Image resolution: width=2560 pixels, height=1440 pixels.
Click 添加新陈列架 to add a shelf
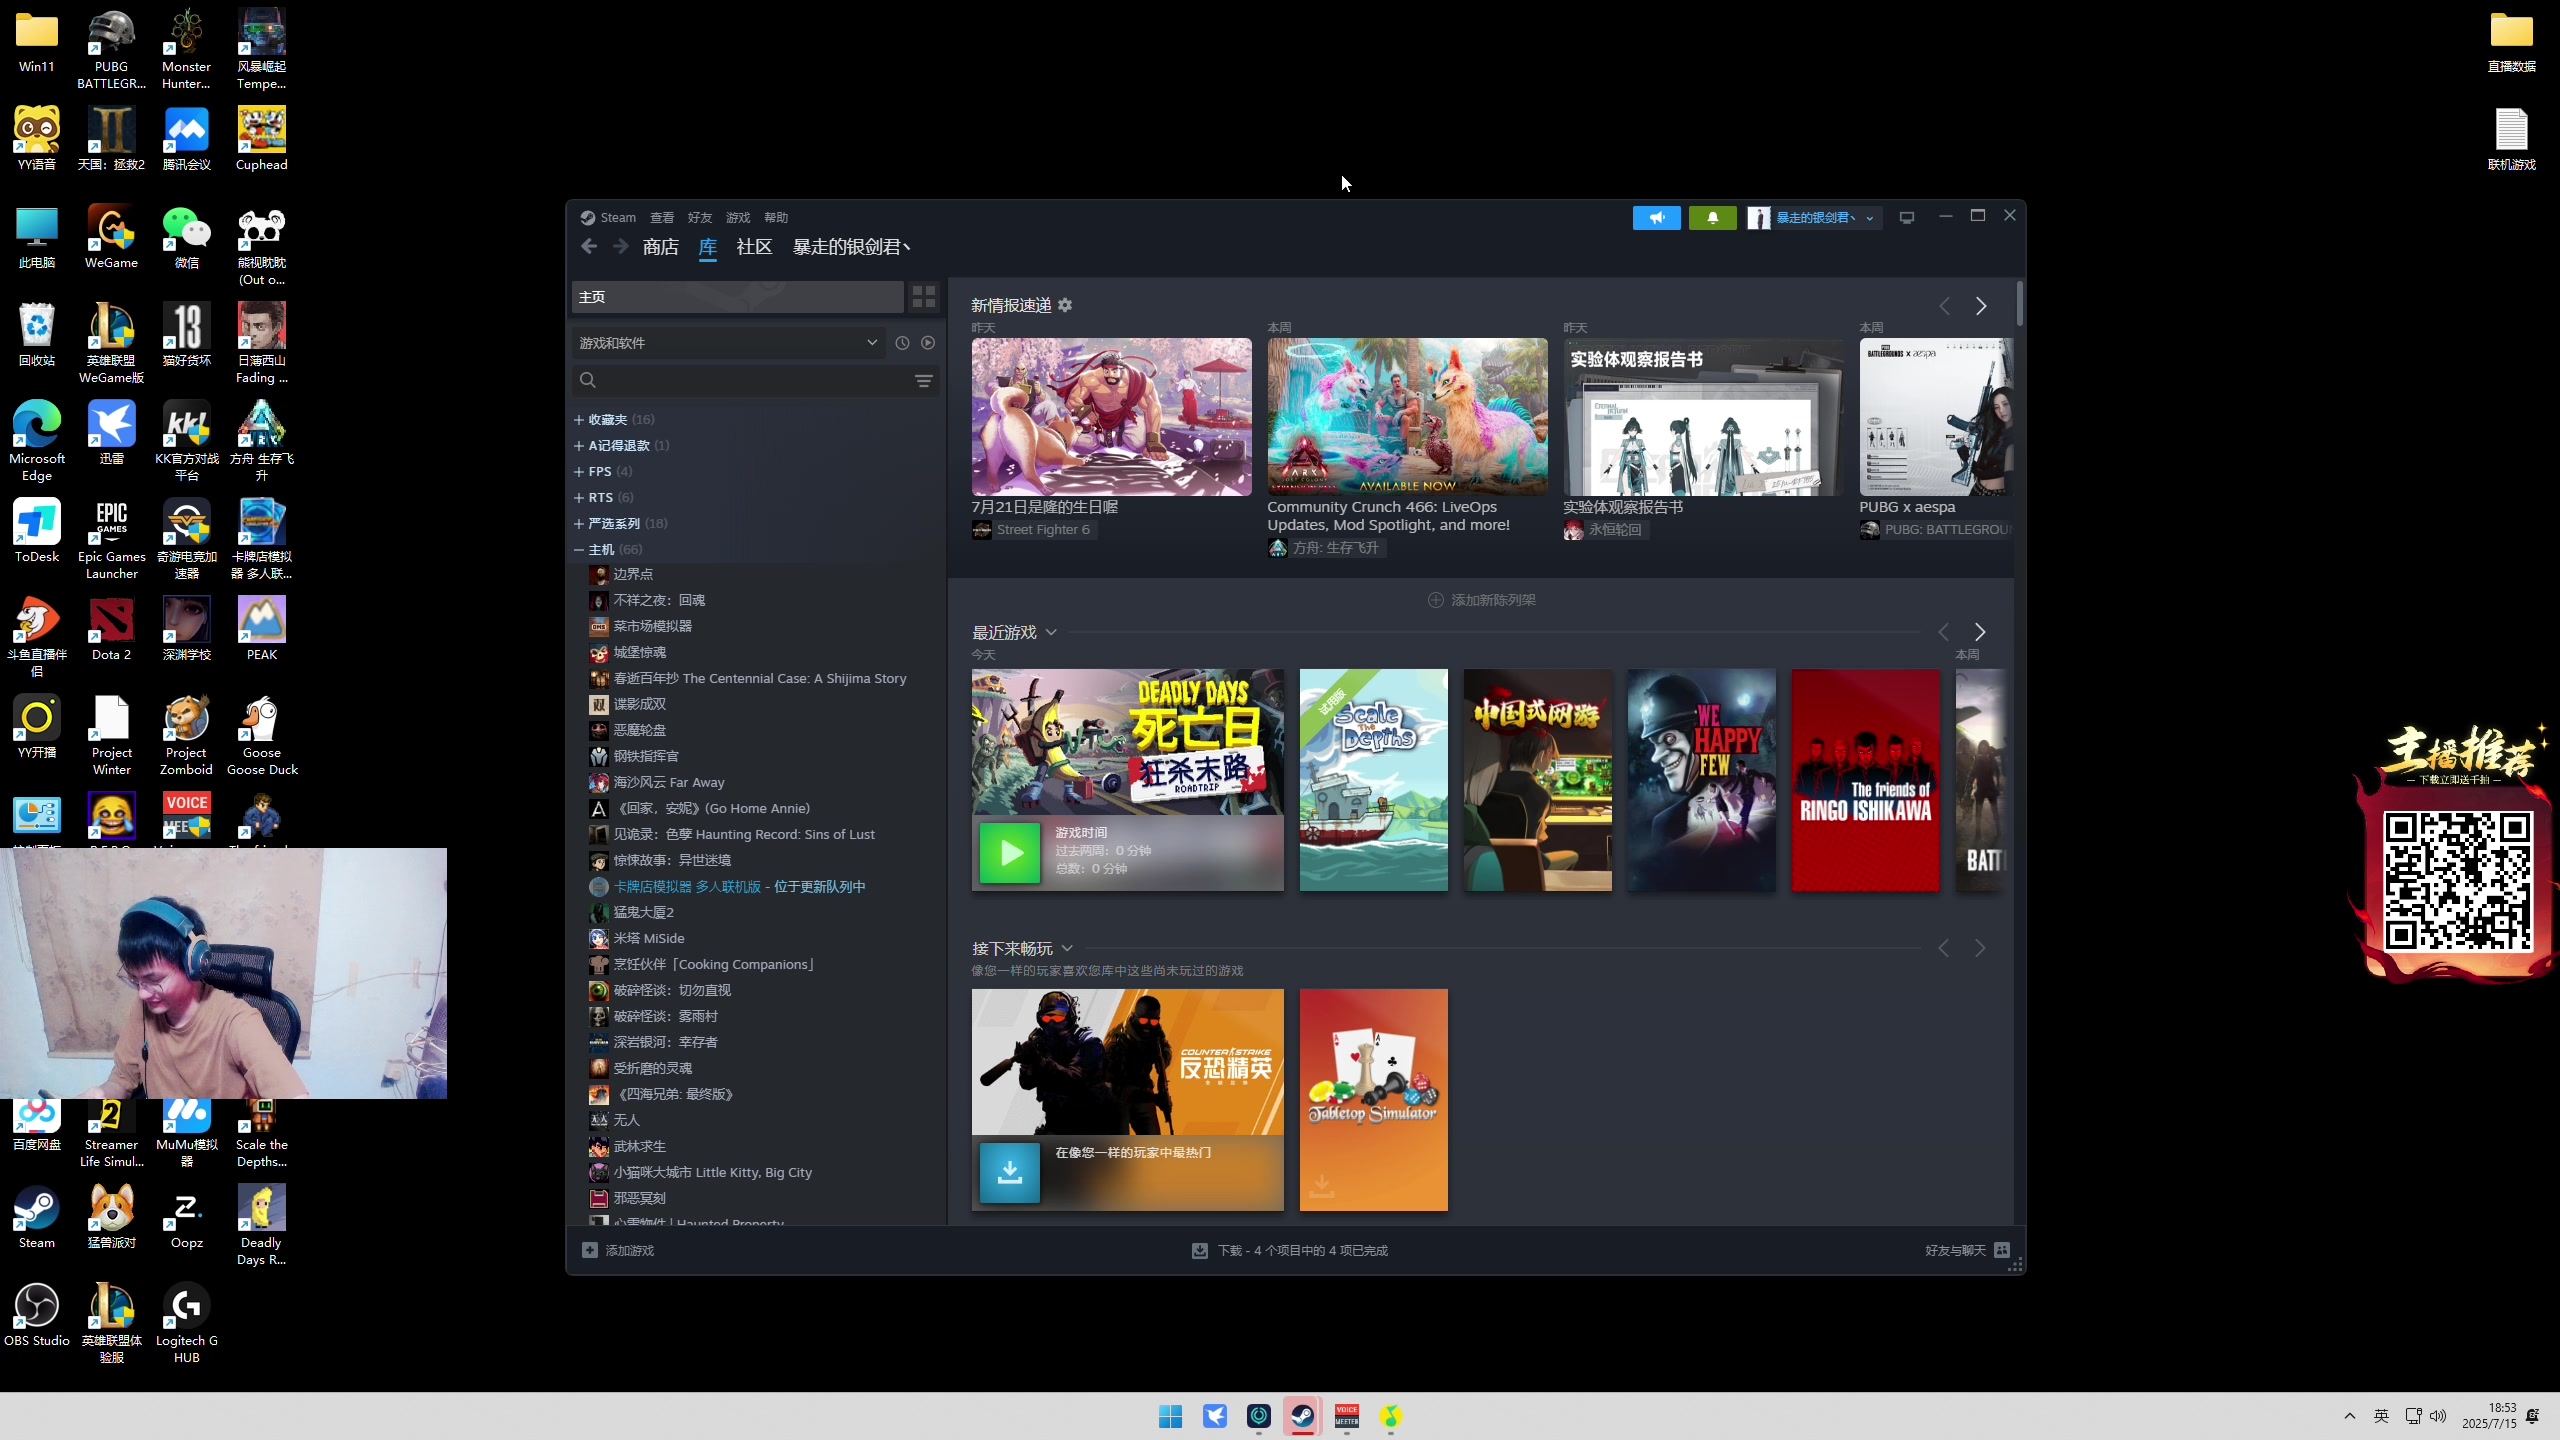pyautogui.click(x=1481, y=600)
